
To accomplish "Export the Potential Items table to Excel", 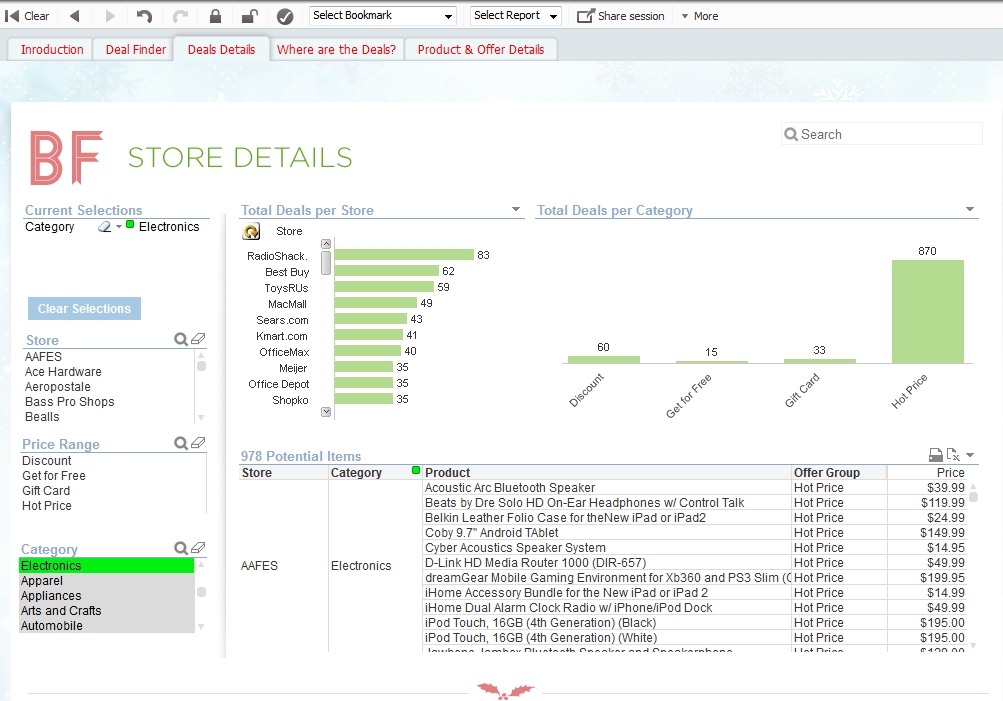I will pyautogui.click(x=952, y=455).
